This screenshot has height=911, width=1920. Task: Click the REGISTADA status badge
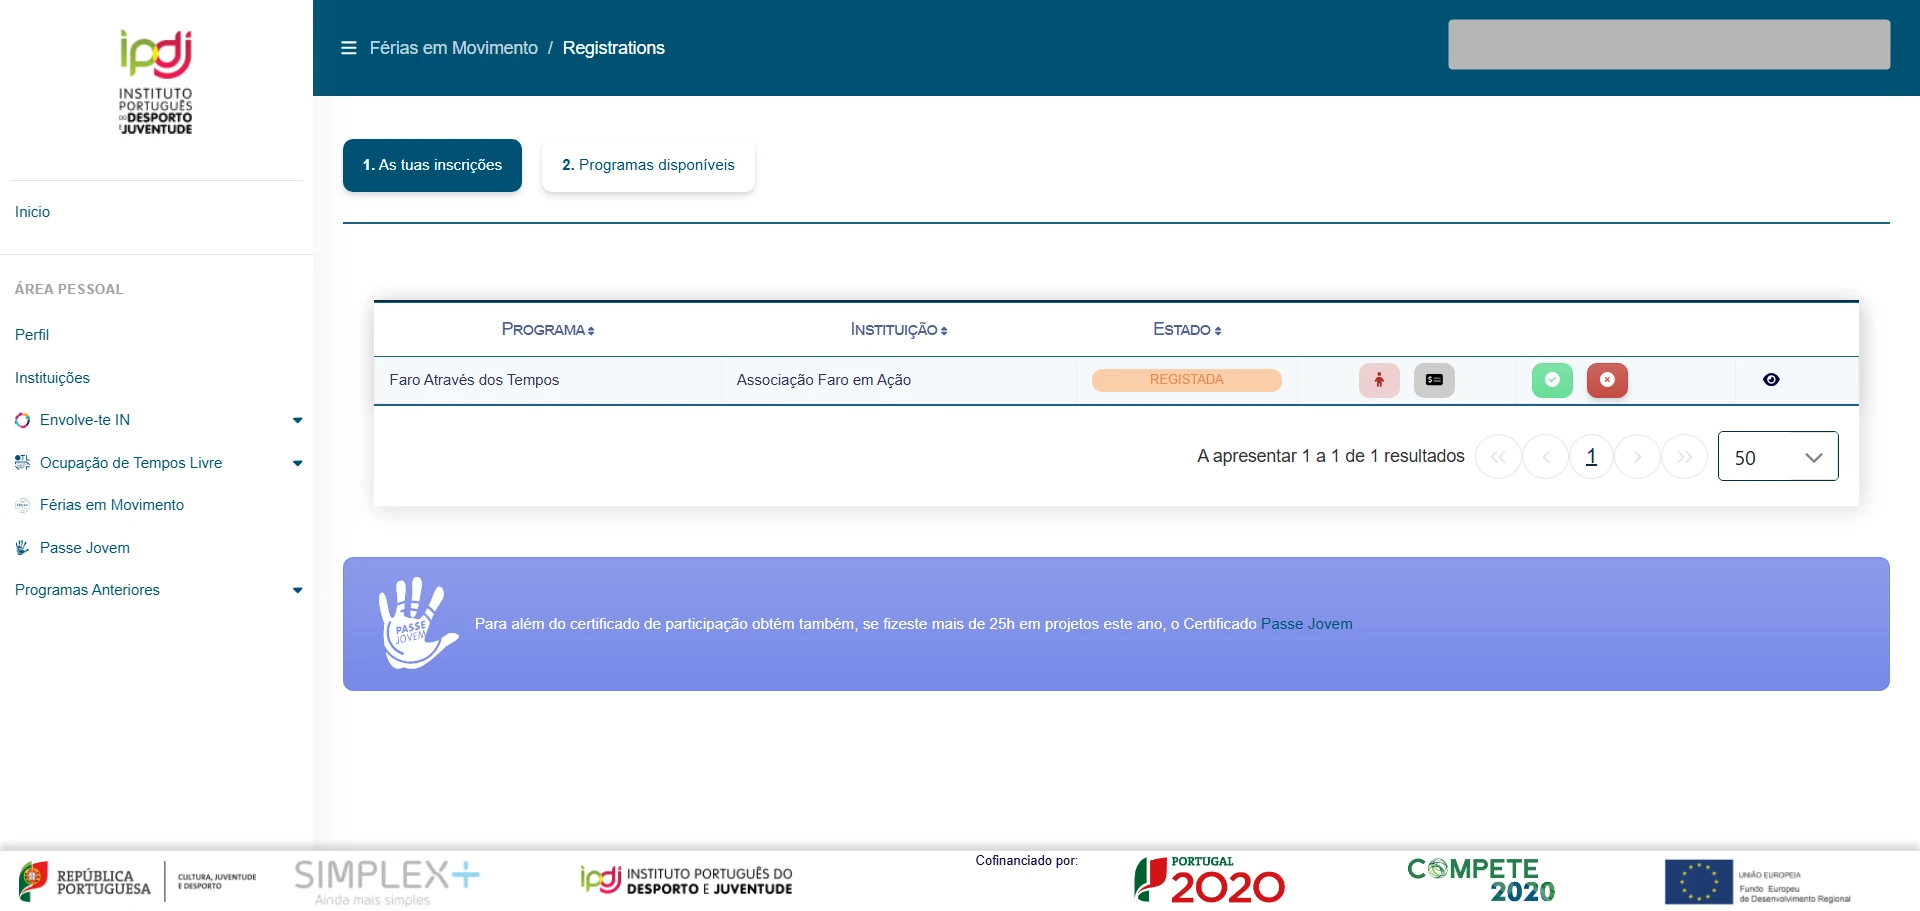(x=1186, y=380)
